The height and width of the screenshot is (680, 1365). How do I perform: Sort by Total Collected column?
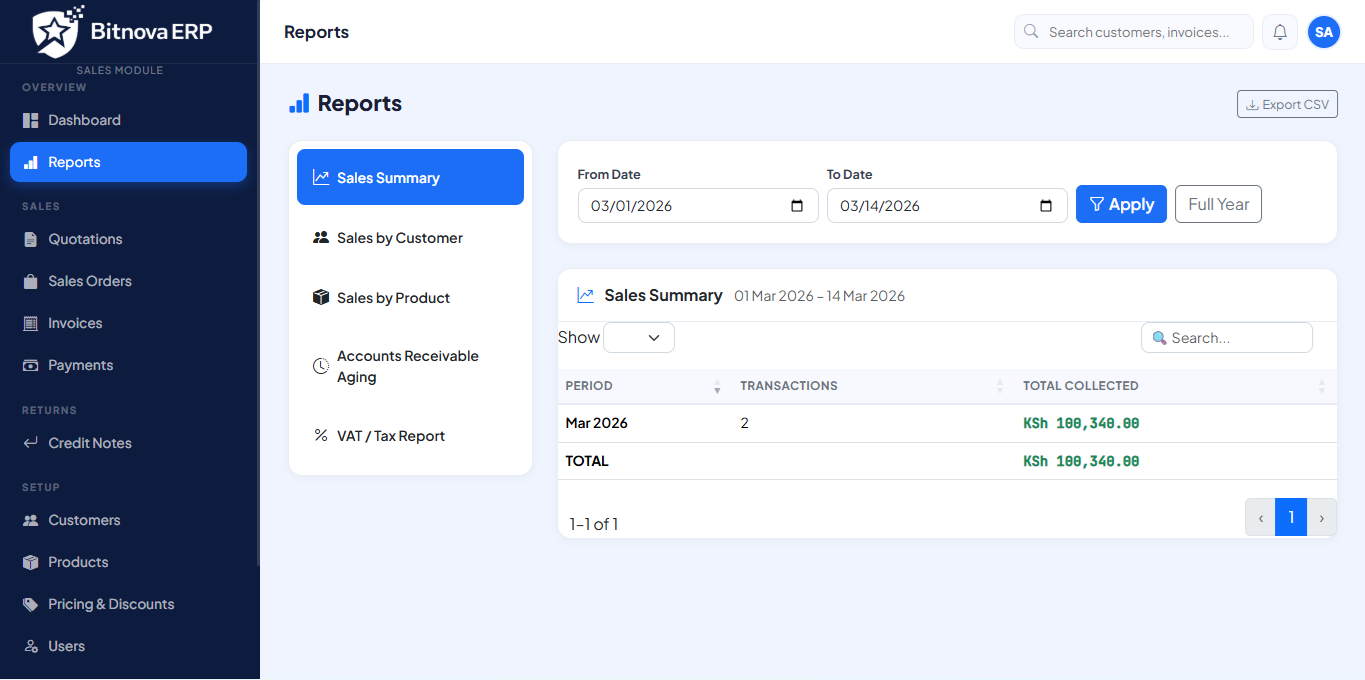[x=1321, y=386]
